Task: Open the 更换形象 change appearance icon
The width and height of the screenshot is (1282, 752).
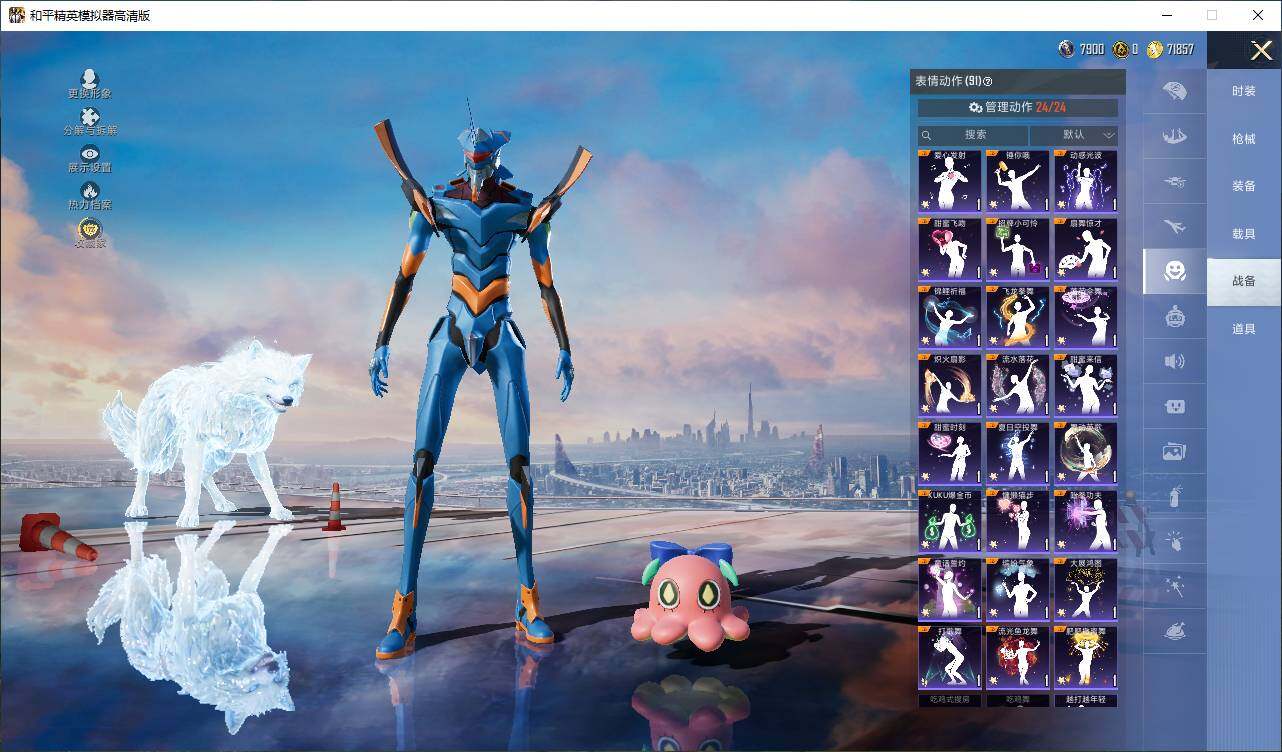Action: pyautogui.click(x=90, y=79)
